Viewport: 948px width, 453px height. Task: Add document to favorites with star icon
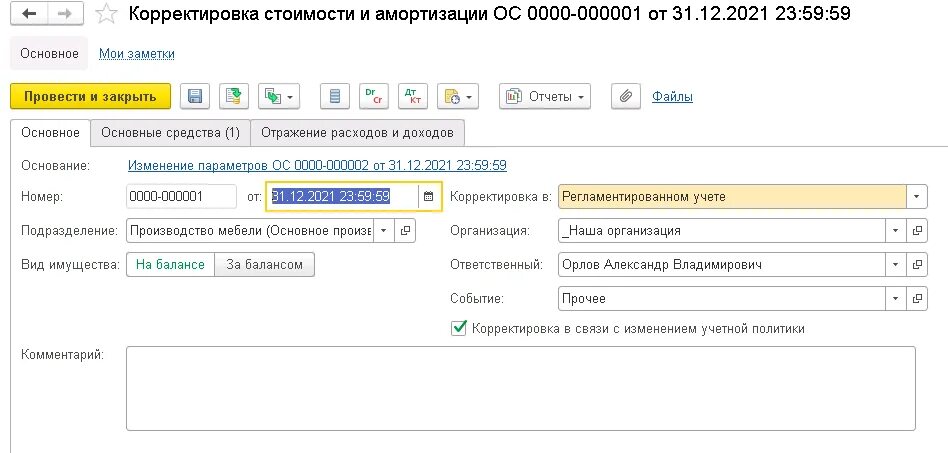106,14
